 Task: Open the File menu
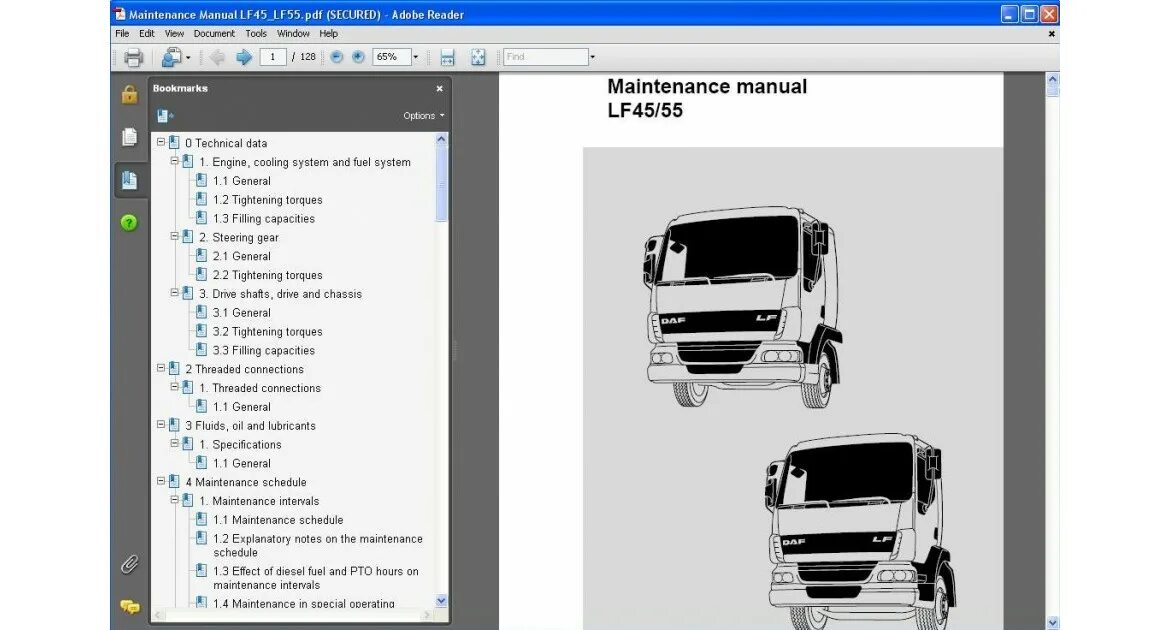coord(122,34)
